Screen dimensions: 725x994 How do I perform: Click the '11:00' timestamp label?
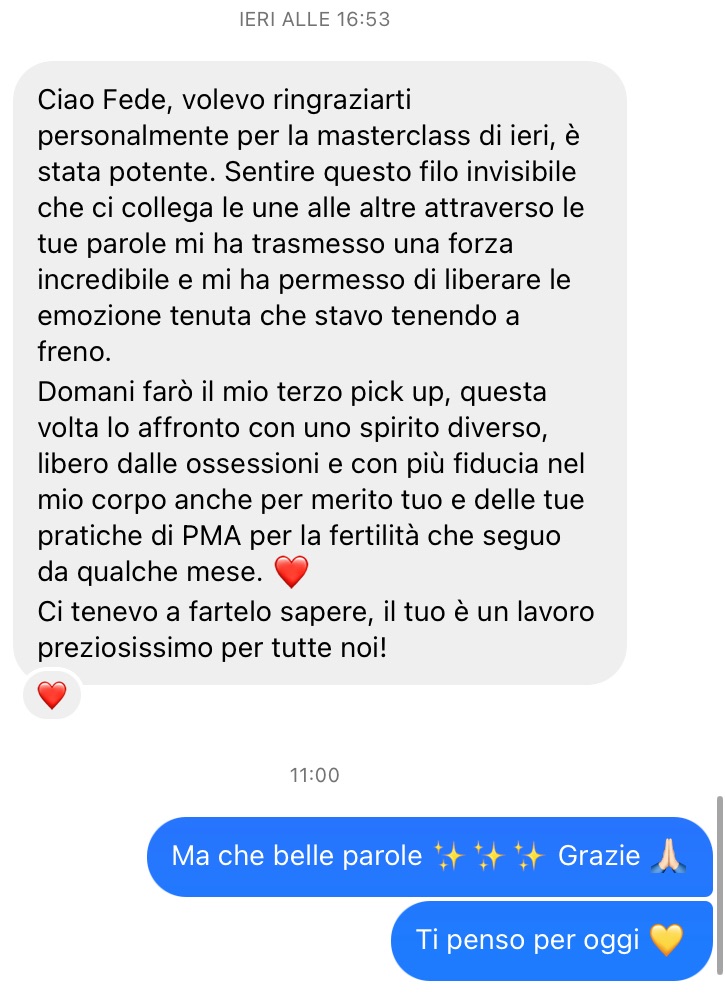[315, 775]
